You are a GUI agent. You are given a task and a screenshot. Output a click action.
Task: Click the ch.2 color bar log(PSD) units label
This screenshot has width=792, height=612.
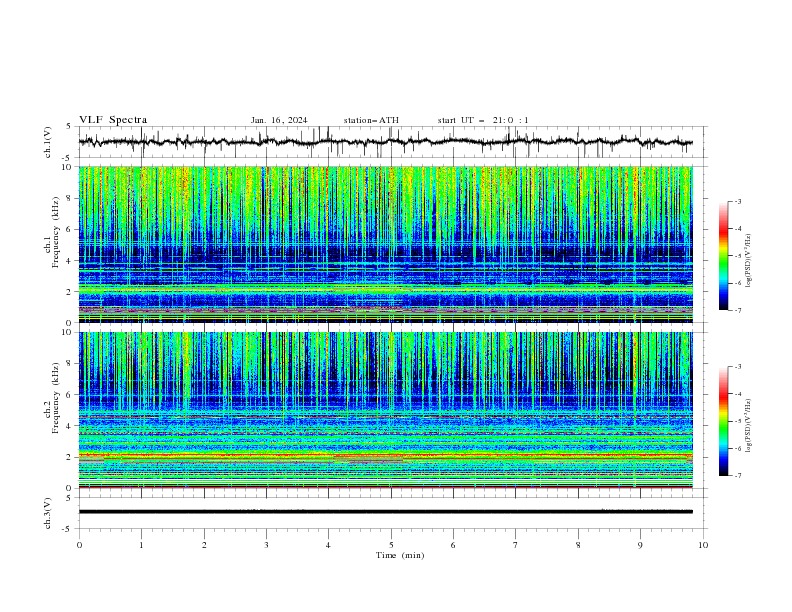[749, 426]
